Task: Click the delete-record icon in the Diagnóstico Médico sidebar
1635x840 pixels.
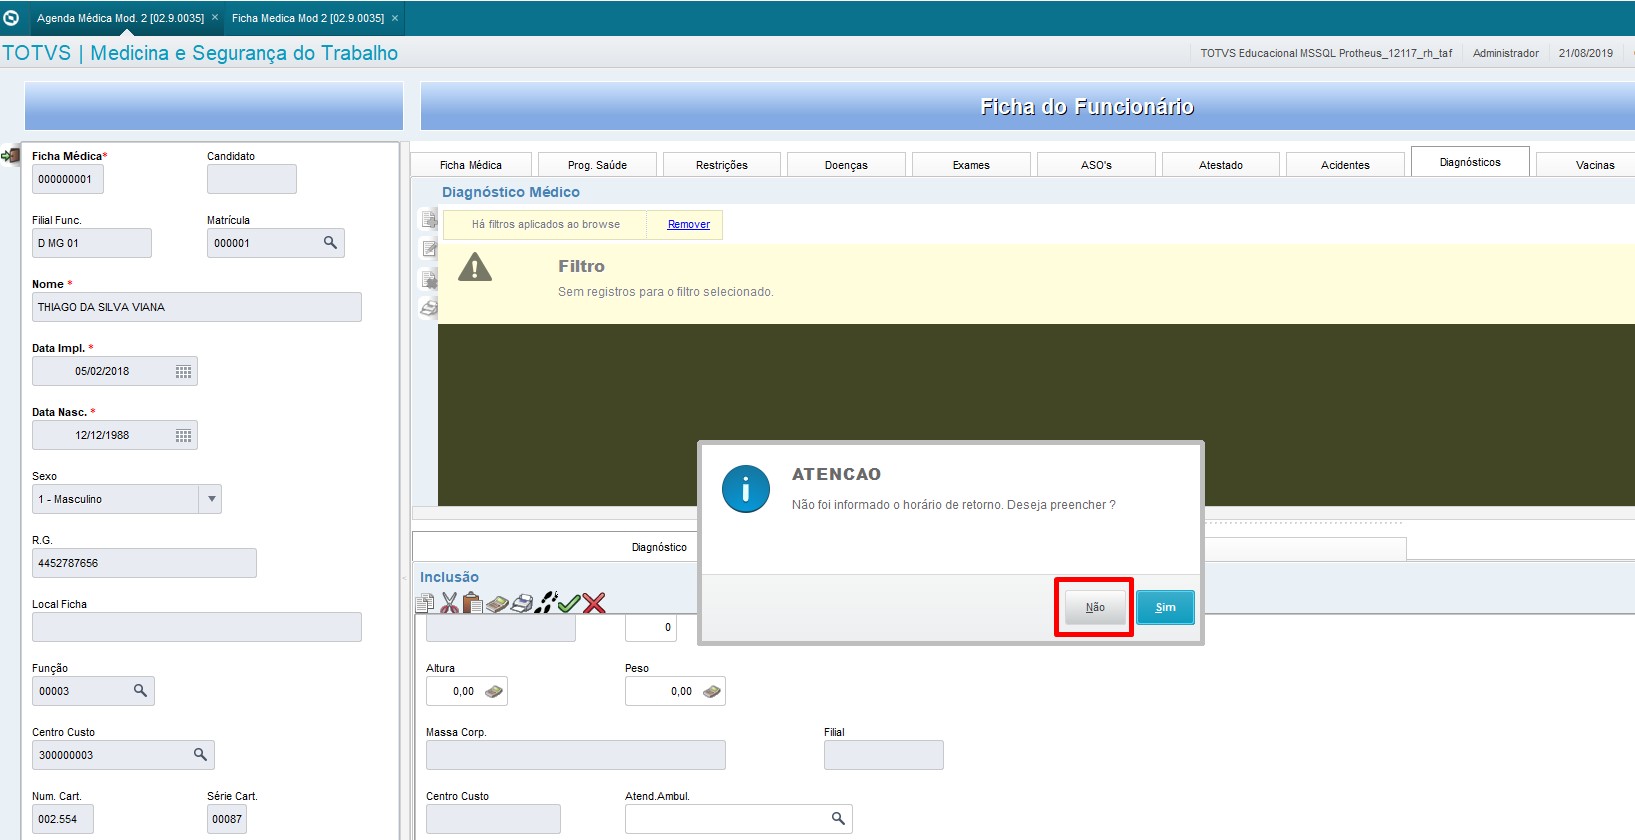Action: tap(429, 279)
